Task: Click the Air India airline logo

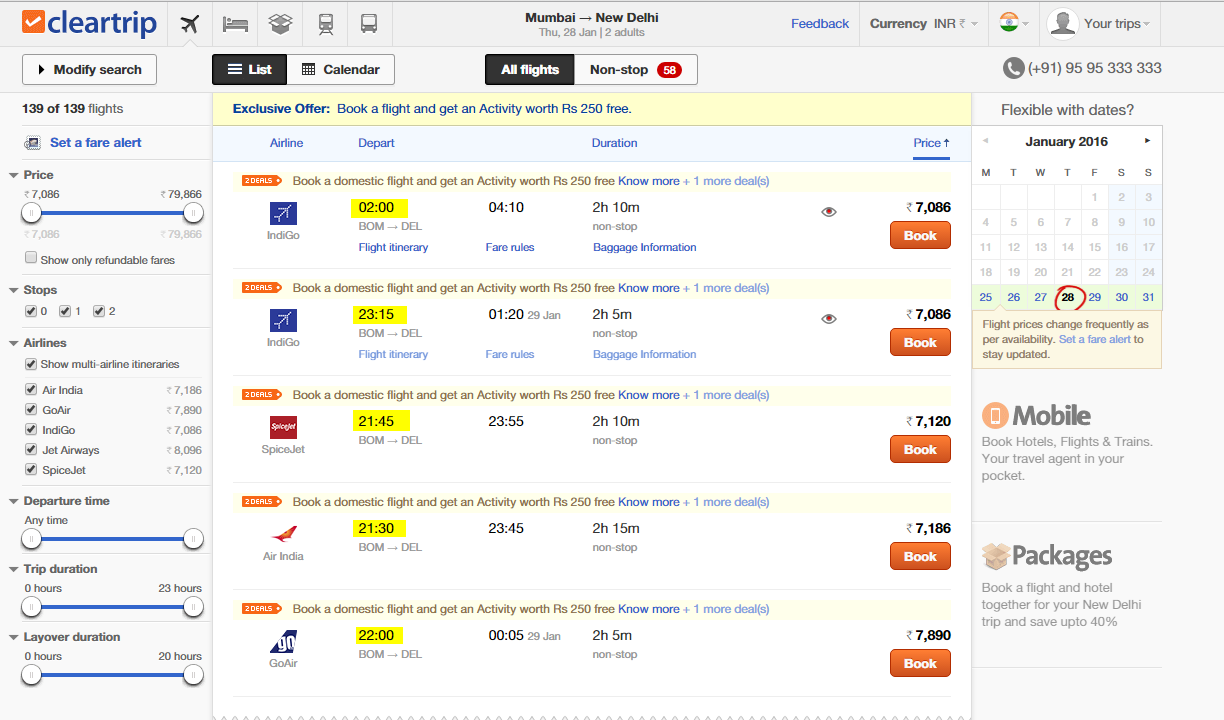Action: click(x=283, y=534)
